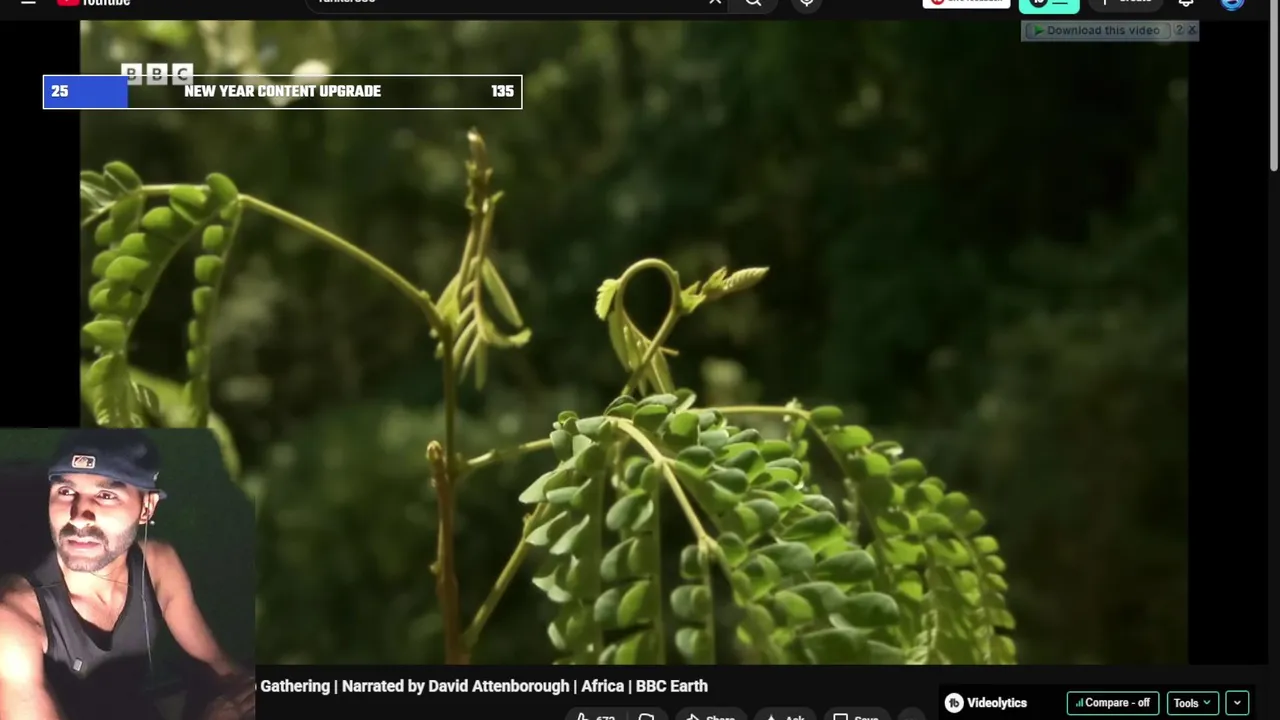Image resolution: width=1280 pixels, height=720 pixels.
Task: Open the YouTube guide hamburger menu
Action: point(28,3)
